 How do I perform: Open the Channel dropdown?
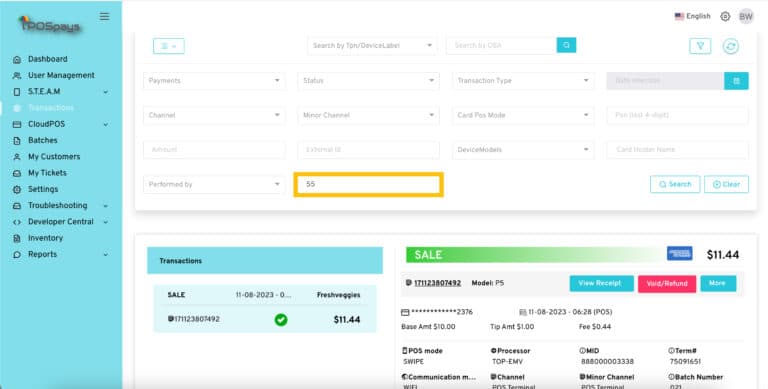(x=214, y=115)
